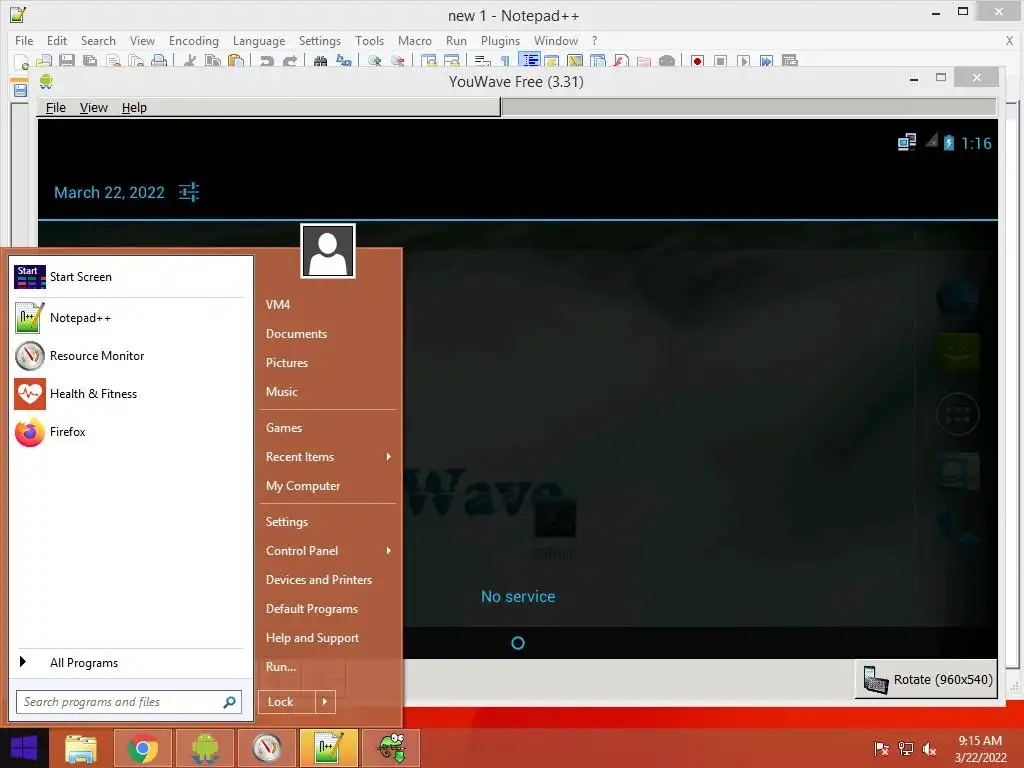Click the Paste clipboard icon in Notepad++ toolbar
The height and width of the screenshot is (768, 1024).
tap(236, 61)
